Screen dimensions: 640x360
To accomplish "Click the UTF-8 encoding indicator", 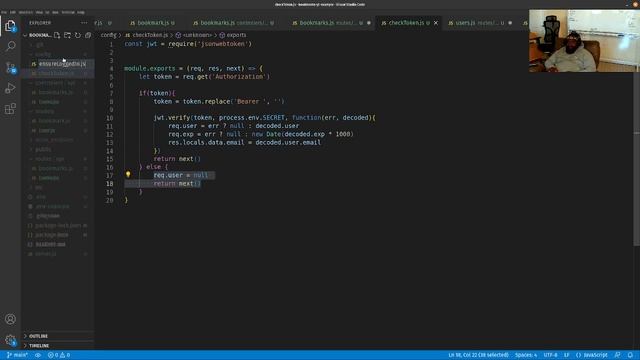I will click(x=550, y=355).
